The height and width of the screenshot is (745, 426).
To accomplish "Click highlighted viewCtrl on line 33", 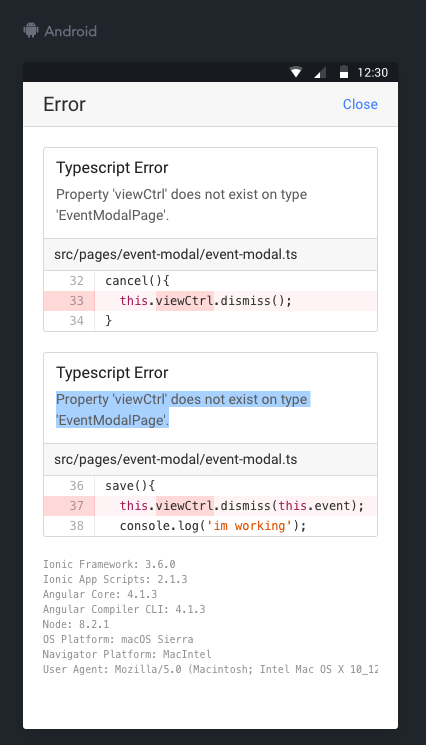I will 185,301.
